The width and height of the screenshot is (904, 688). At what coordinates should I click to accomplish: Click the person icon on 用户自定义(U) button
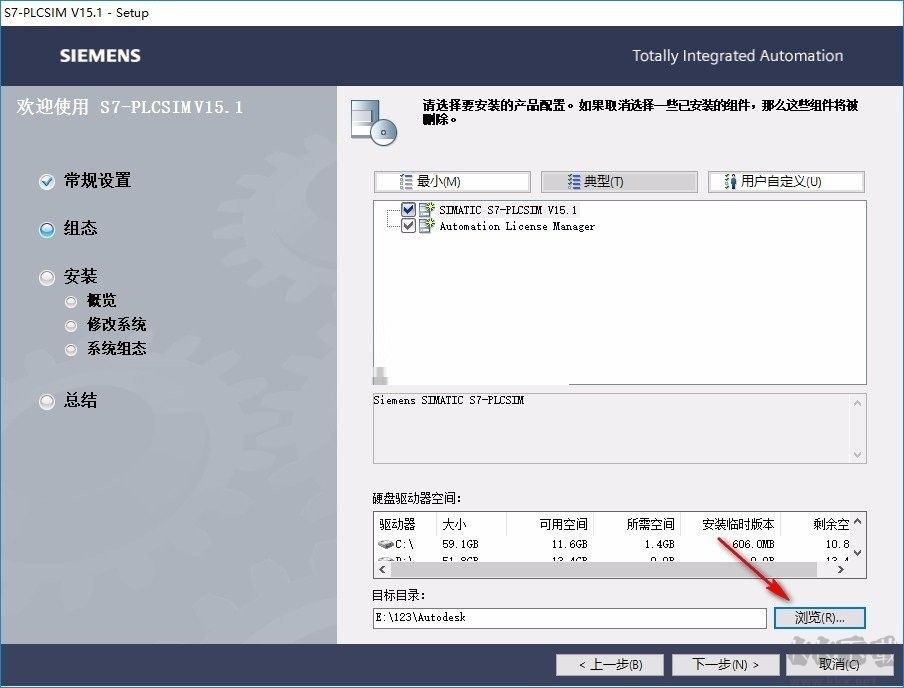click(730, 182)
